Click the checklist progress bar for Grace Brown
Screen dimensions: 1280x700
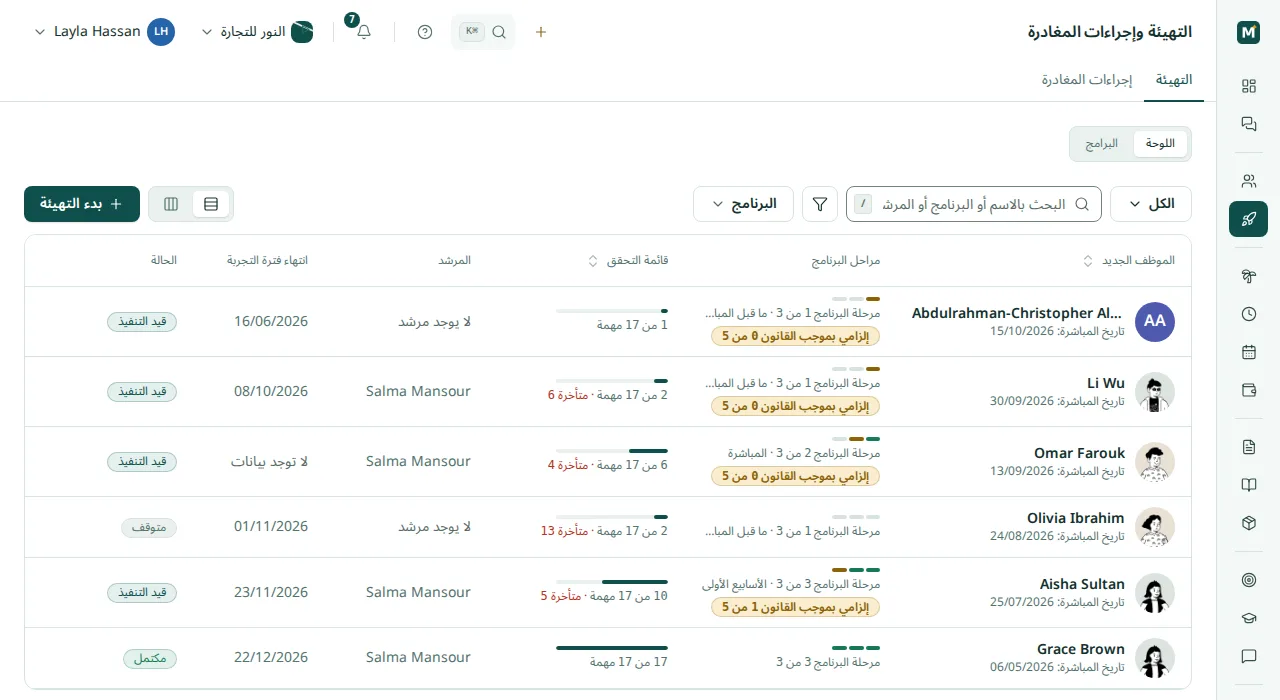coord(612,648)
